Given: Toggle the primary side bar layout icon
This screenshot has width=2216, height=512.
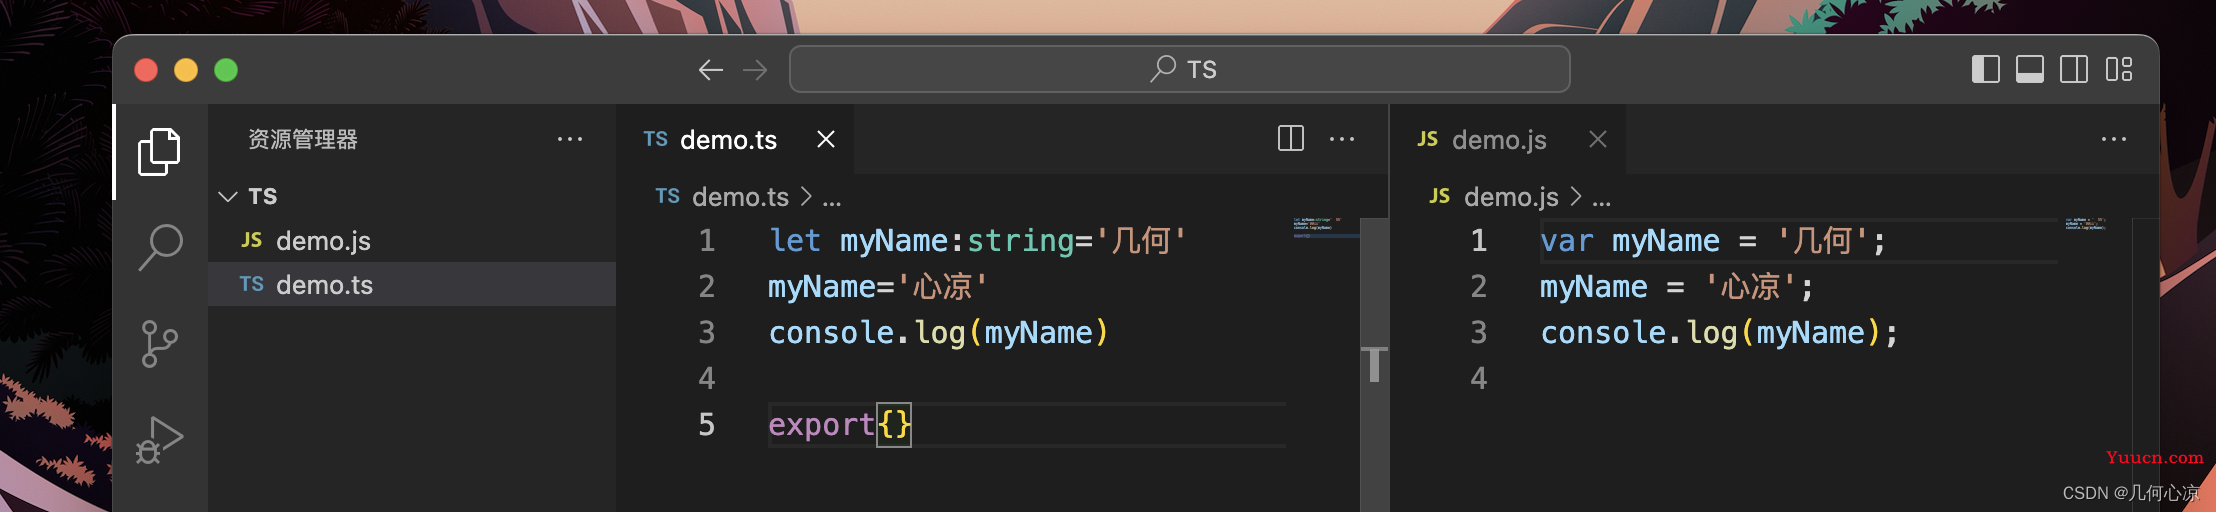Looking at the screenshot, I should coord(1985,69).
